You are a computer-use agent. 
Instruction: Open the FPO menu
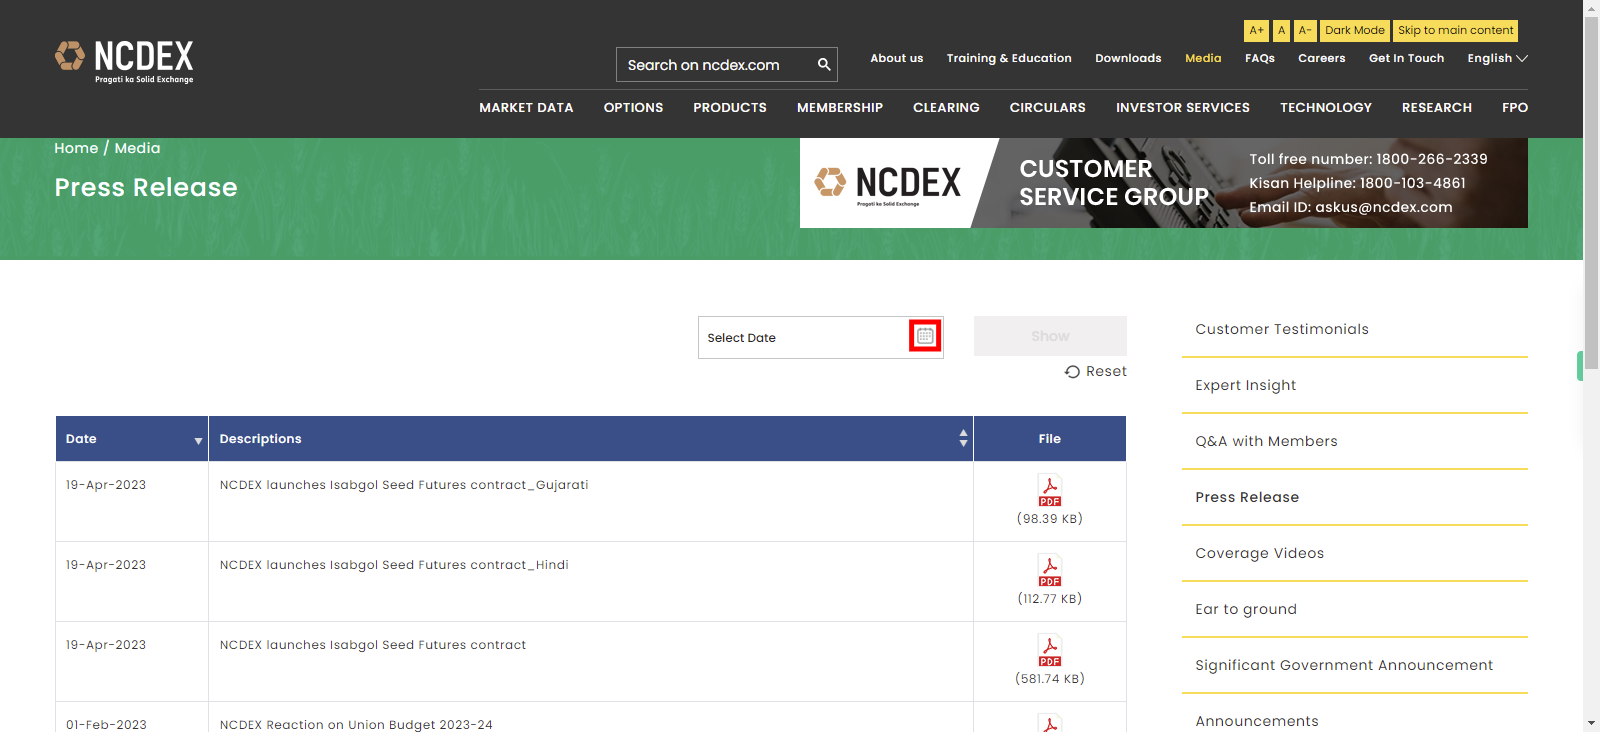tap(1515, 108)
